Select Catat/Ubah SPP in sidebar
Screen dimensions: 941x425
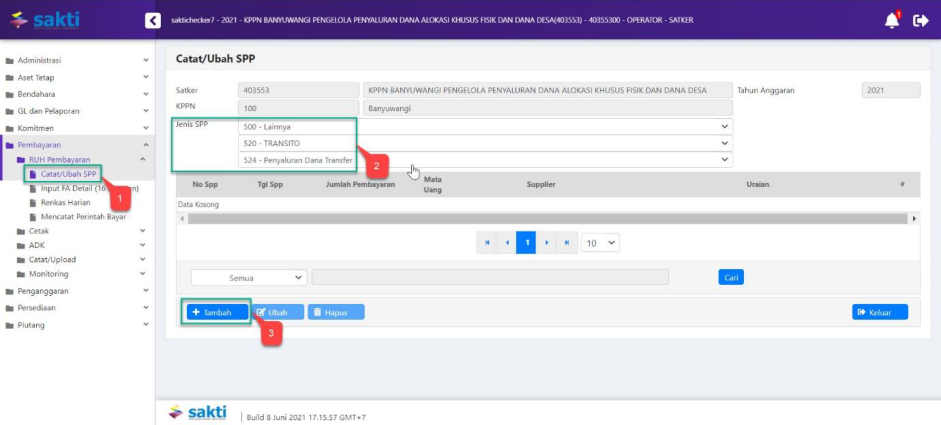68,174
